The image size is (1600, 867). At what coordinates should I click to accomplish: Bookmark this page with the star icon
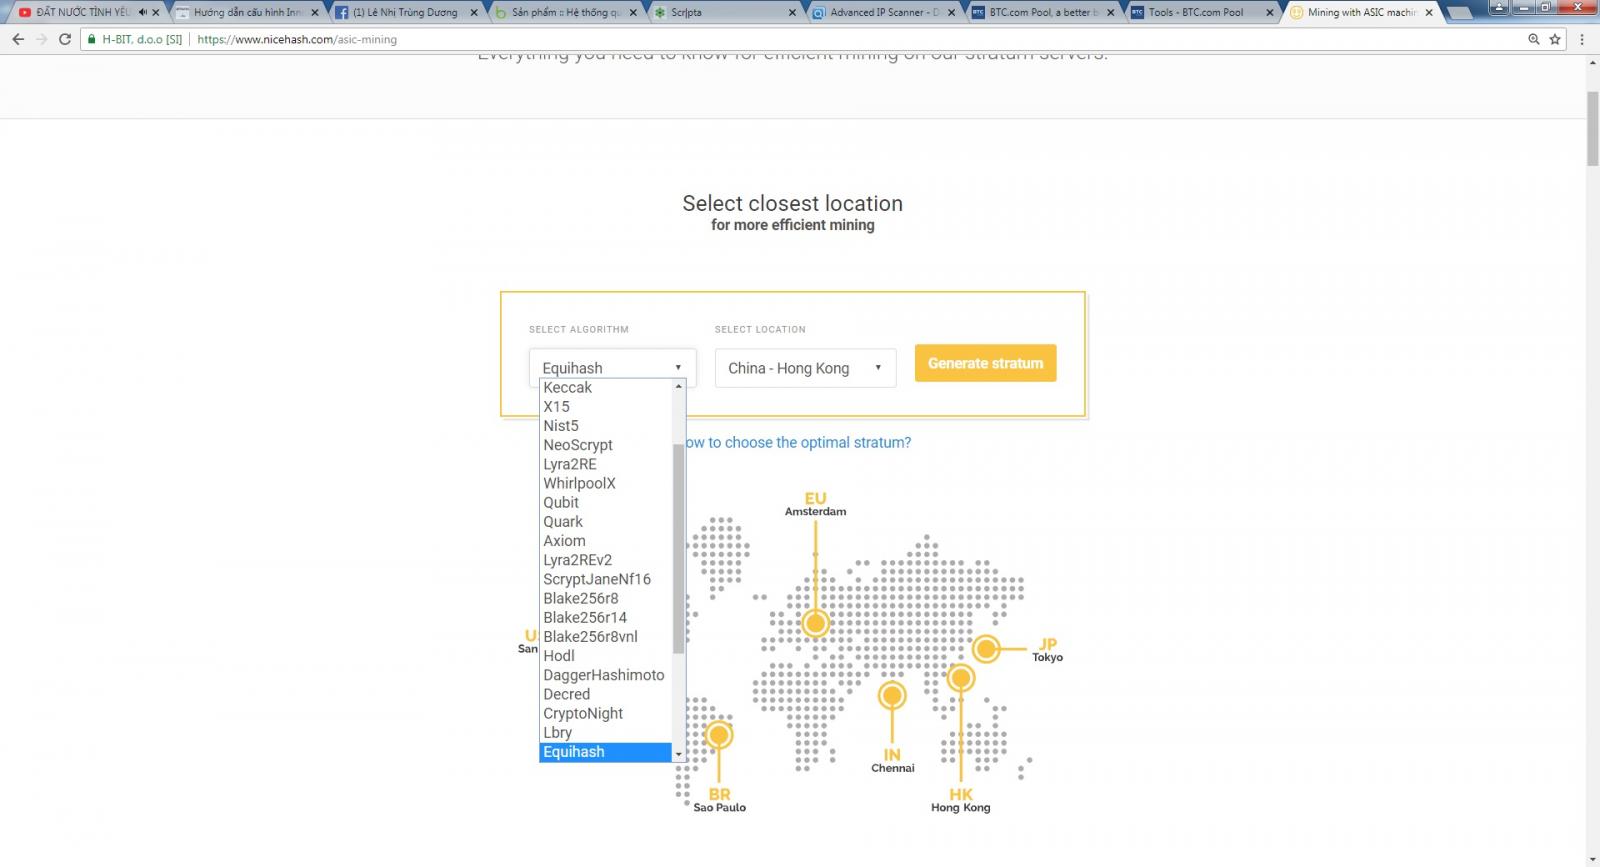[1555, 39]
